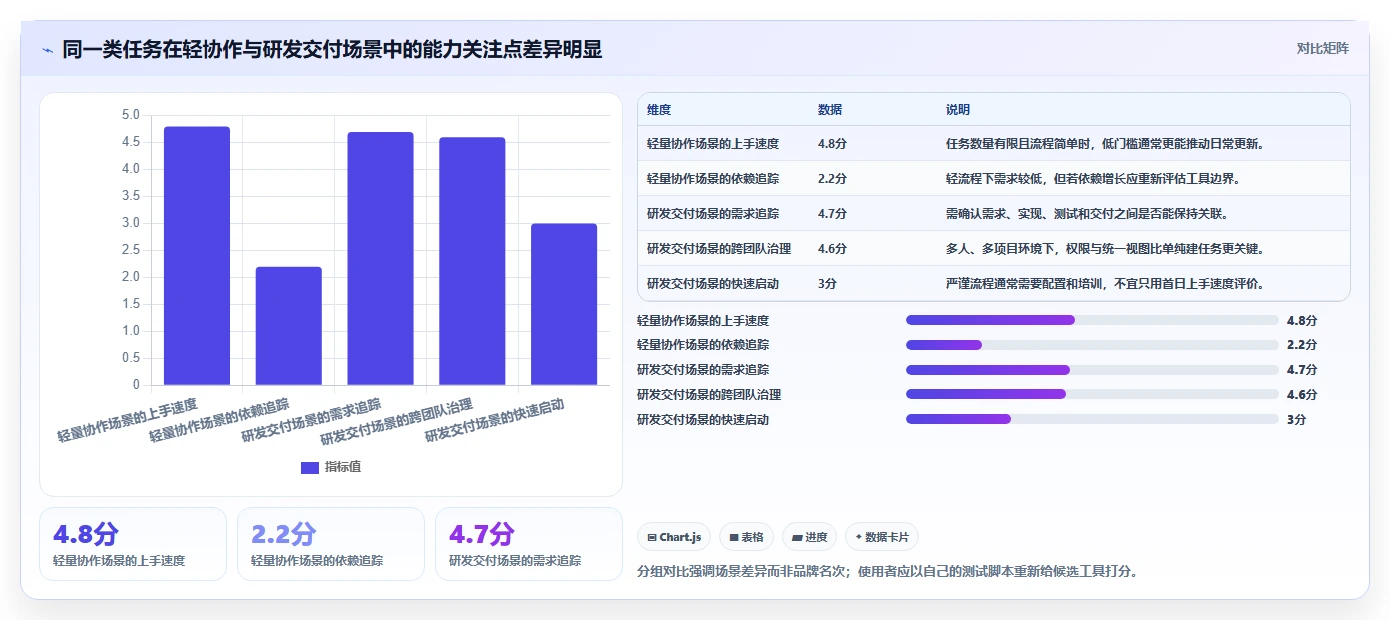The height and width of the screenshot is (620, 1390).
Task: Click the 快速启动 chart bar at 3.0
Action: click(564, 304)
